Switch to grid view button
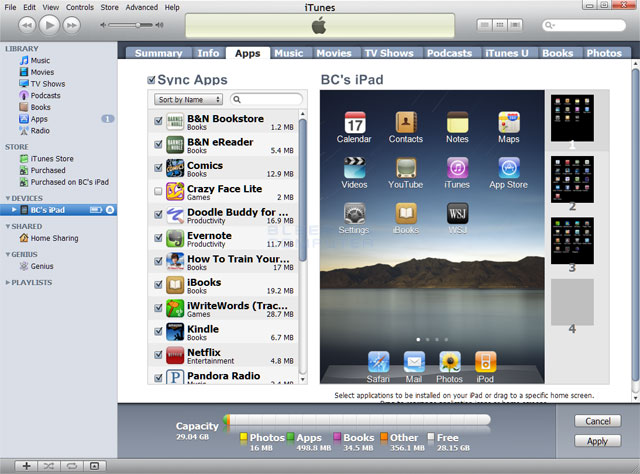 [x=500, y=25]
